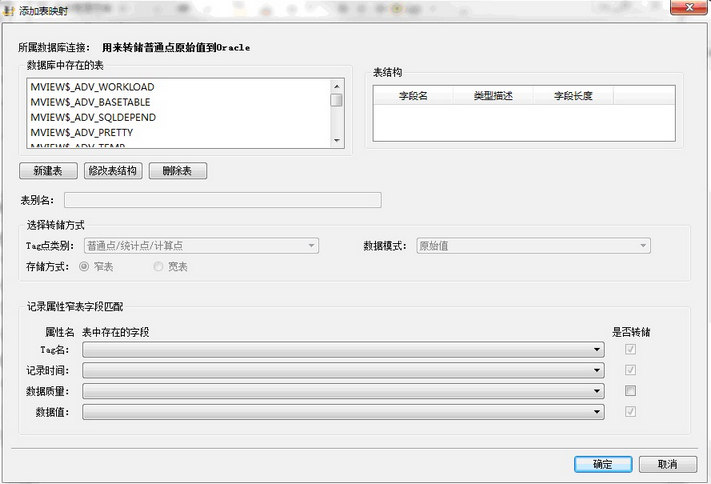
Task: Open the 数据模式 dropdown
Action: coord(533,246)
